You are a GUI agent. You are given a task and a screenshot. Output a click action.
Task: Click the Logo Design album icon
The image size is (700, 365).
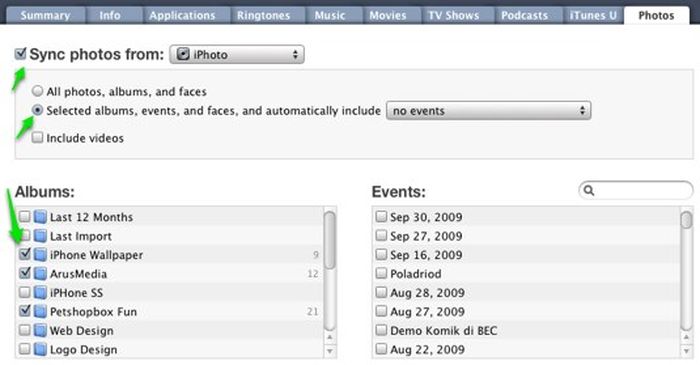point(40,349)
